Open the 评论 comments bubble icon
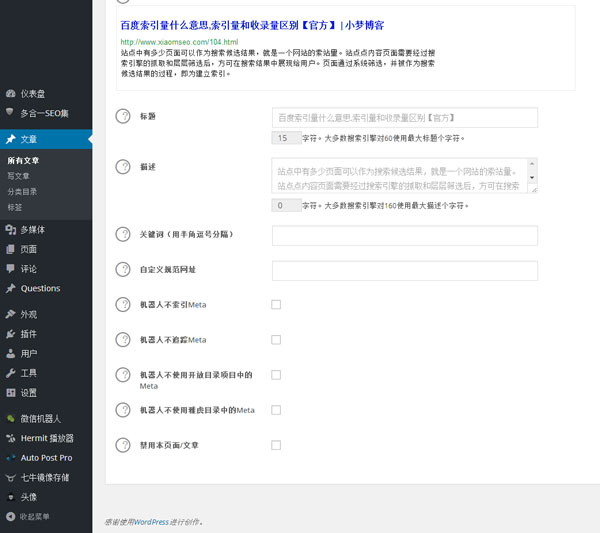Image resolution: width=600 pixels, height=533 pixels. coord(10,269)
